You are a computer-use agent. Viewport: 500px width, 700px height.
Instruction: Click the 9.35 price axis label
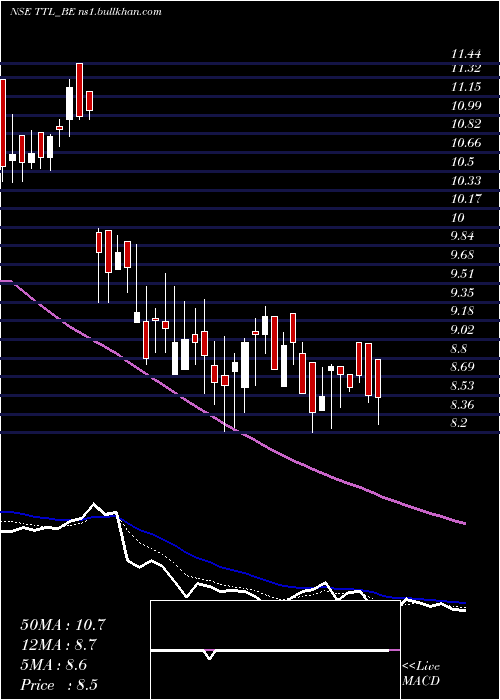click(462, 293)
